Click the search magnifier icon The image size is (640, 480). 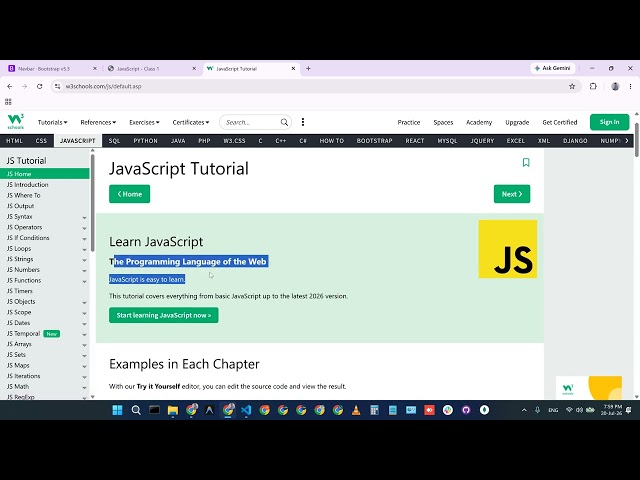pos(284,122)
